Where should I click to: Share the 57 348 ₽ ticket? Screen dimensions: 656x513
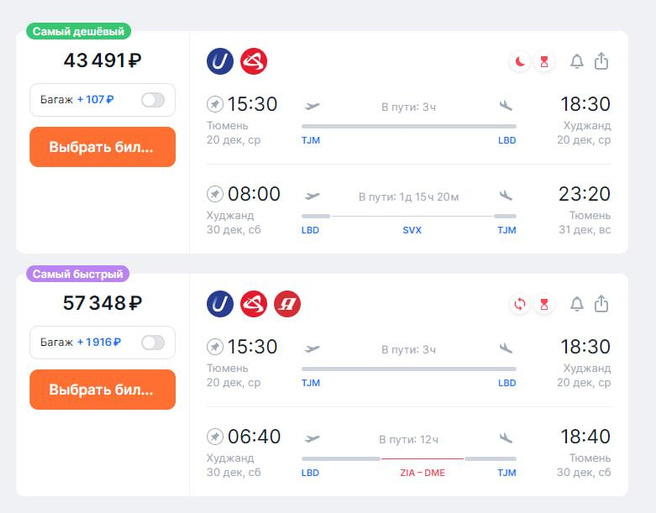coord(601,304)
